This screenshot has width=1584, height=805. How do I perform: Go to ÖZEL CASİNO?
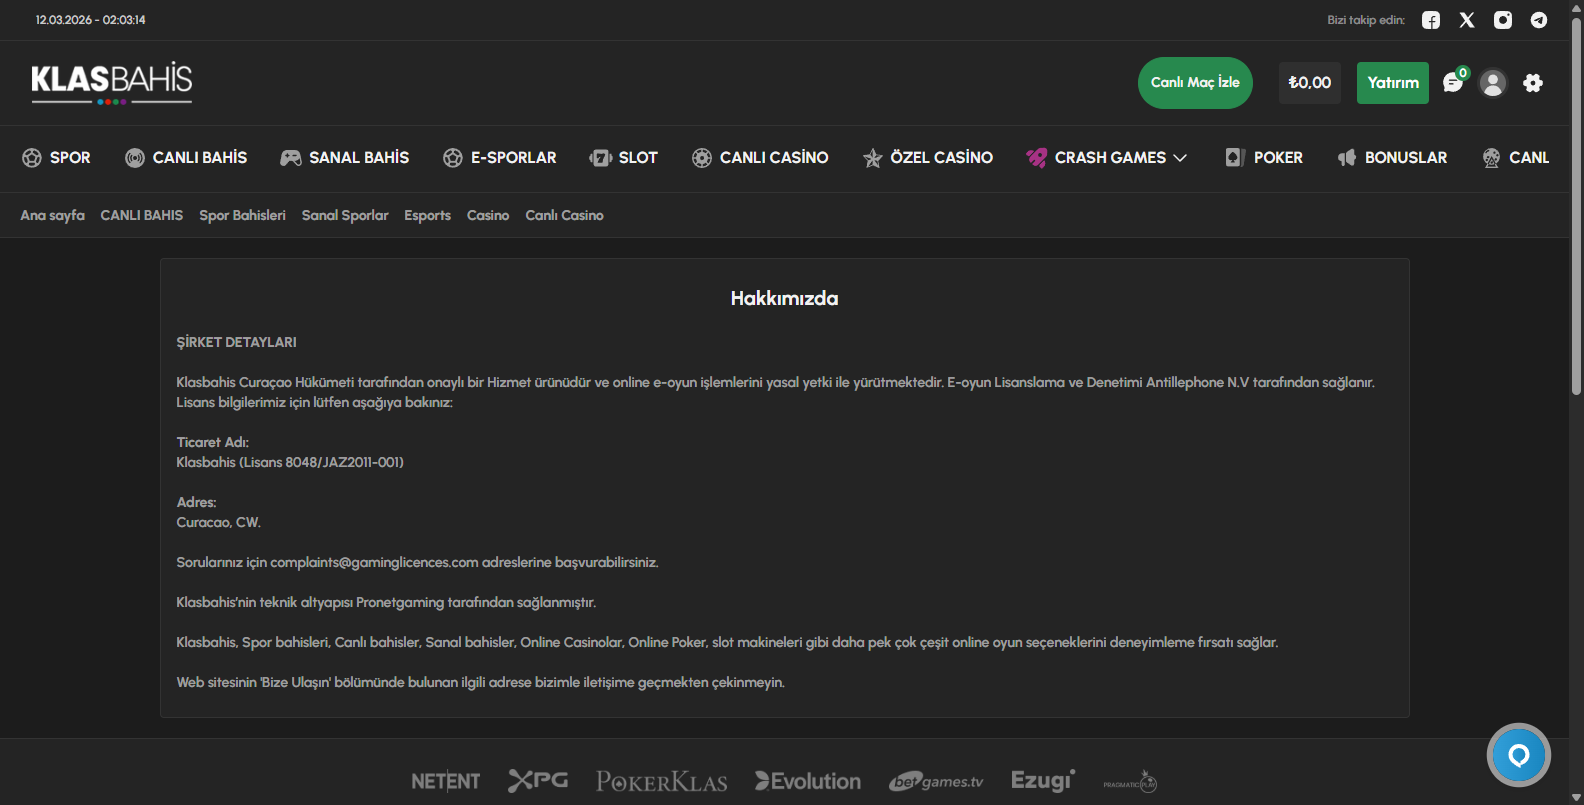click(928, 158)
